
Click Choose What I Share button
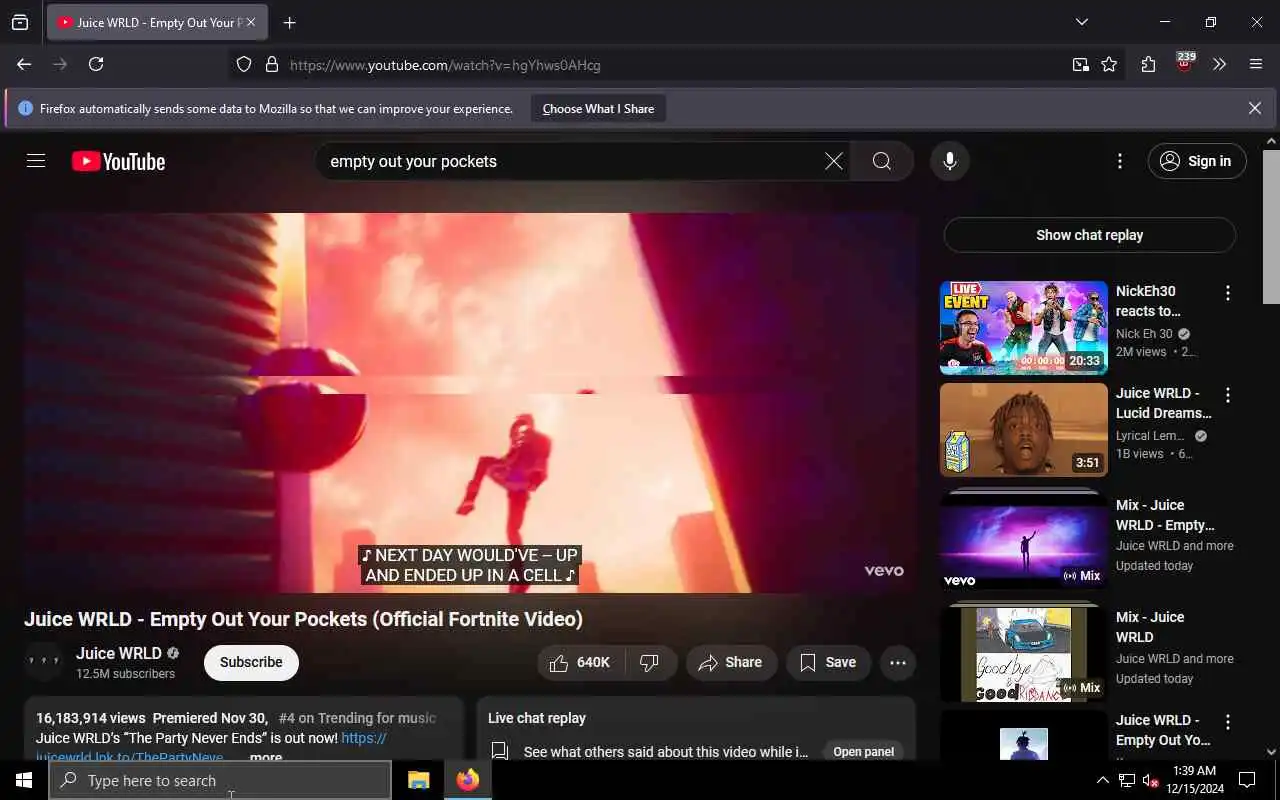point(598,108)
